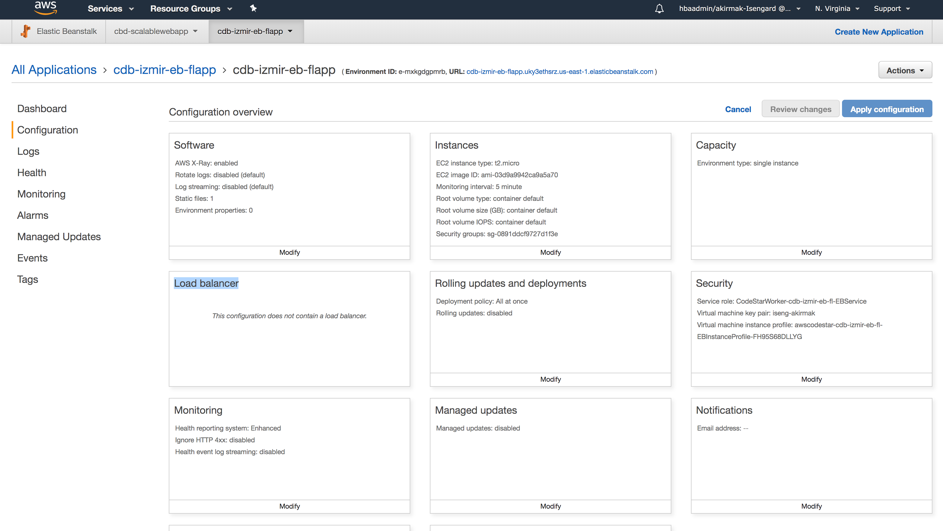Click 'AWS X-Ray: enabled' text
This screenshot has width=943, height=531.
(206, 163)
